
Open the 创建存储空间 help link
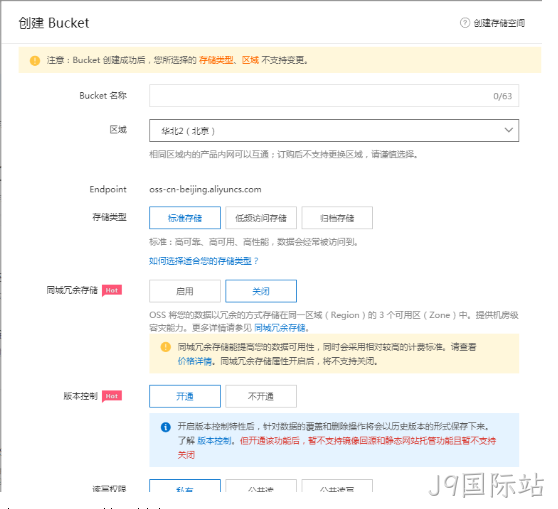tap(499, 23)
